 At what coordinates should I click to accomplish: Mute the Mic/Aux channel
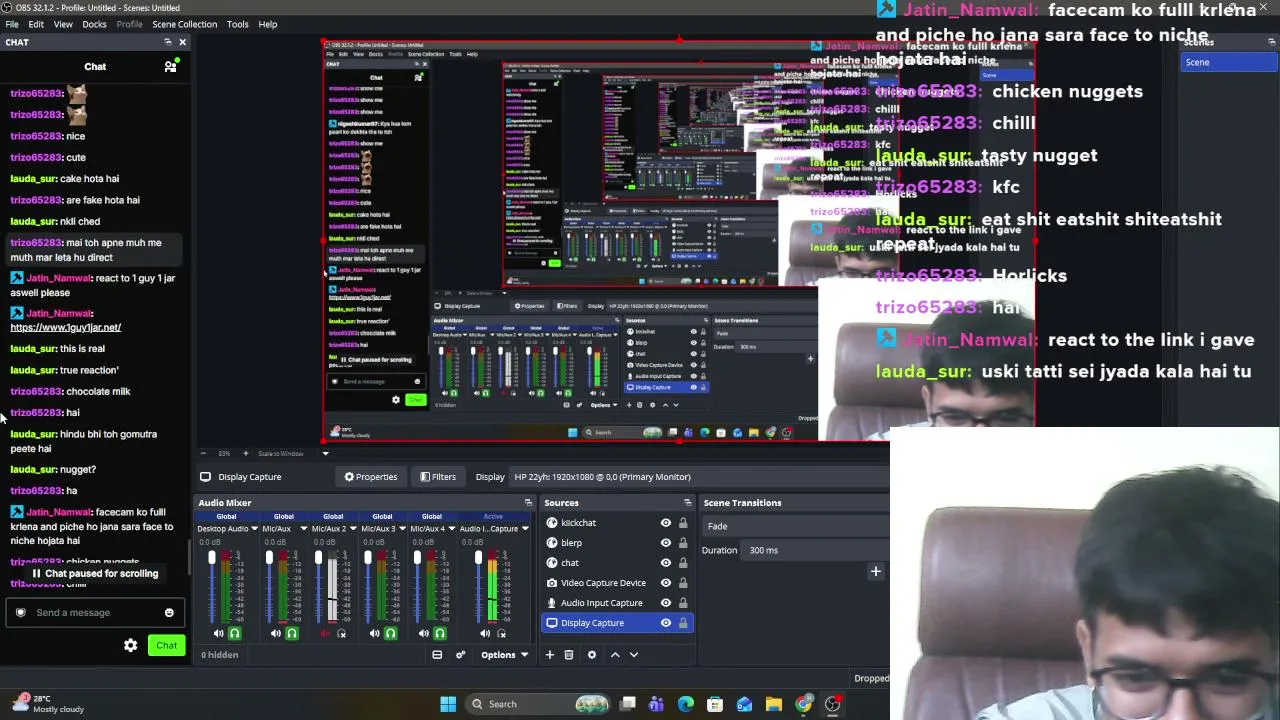(x=276, y=633)
